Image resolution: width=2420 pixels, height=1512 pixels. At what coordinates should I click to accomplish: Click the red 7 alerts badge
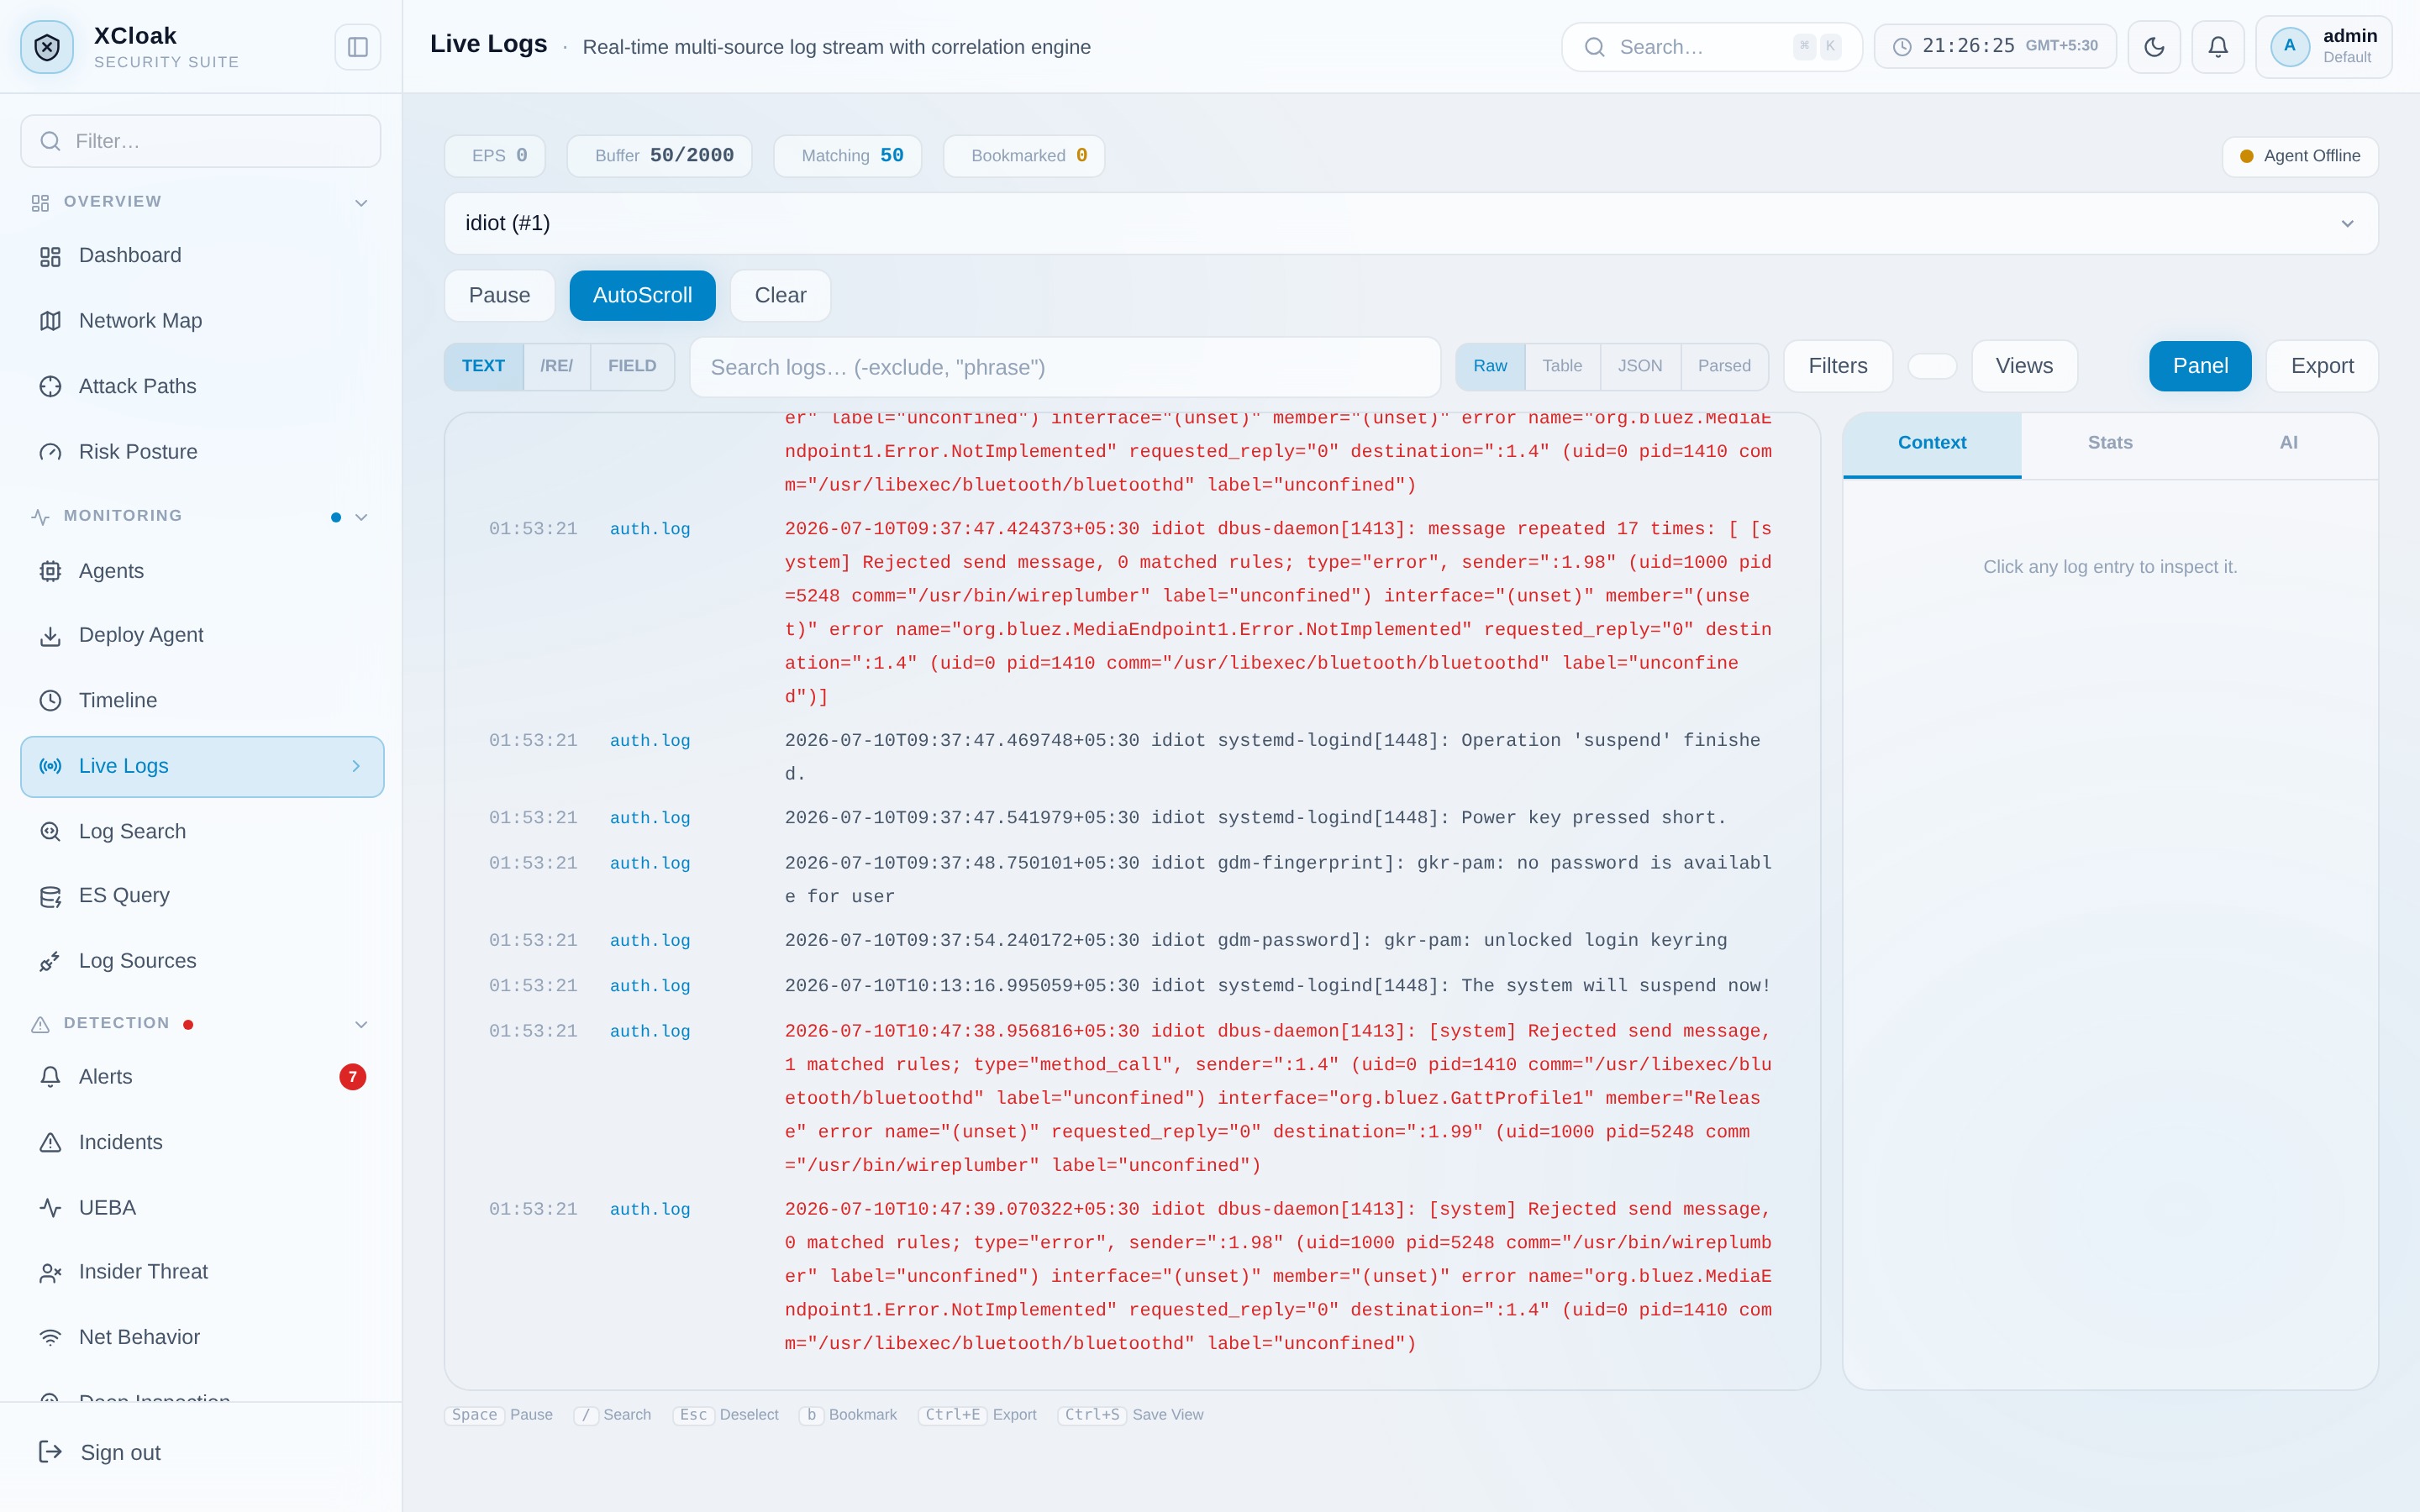point(352,1077)
